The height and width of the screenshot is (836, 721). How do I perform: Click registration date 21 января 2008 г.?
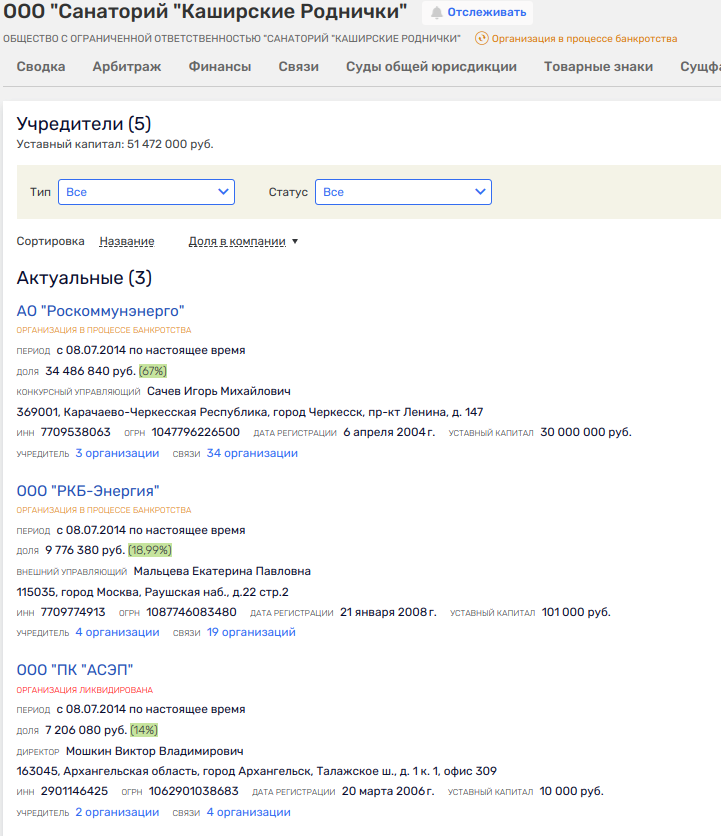point(388,612)
